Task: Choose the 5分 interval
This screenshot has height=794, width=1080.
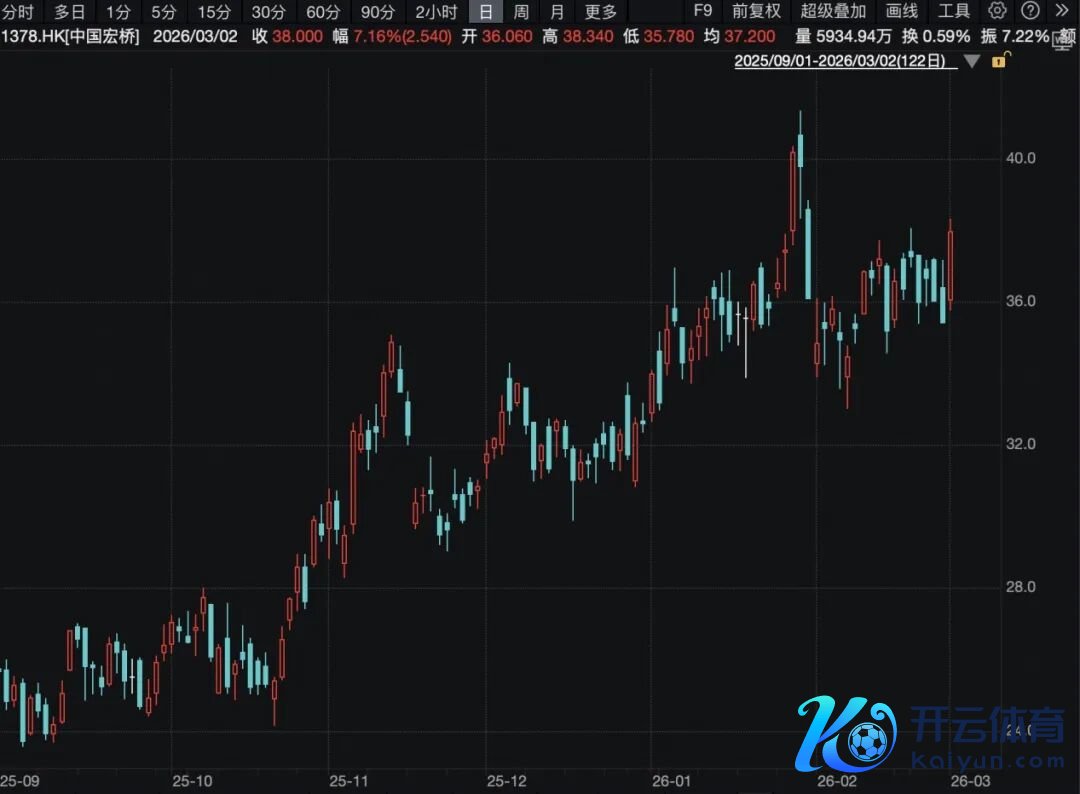Action: coord(162,12)
